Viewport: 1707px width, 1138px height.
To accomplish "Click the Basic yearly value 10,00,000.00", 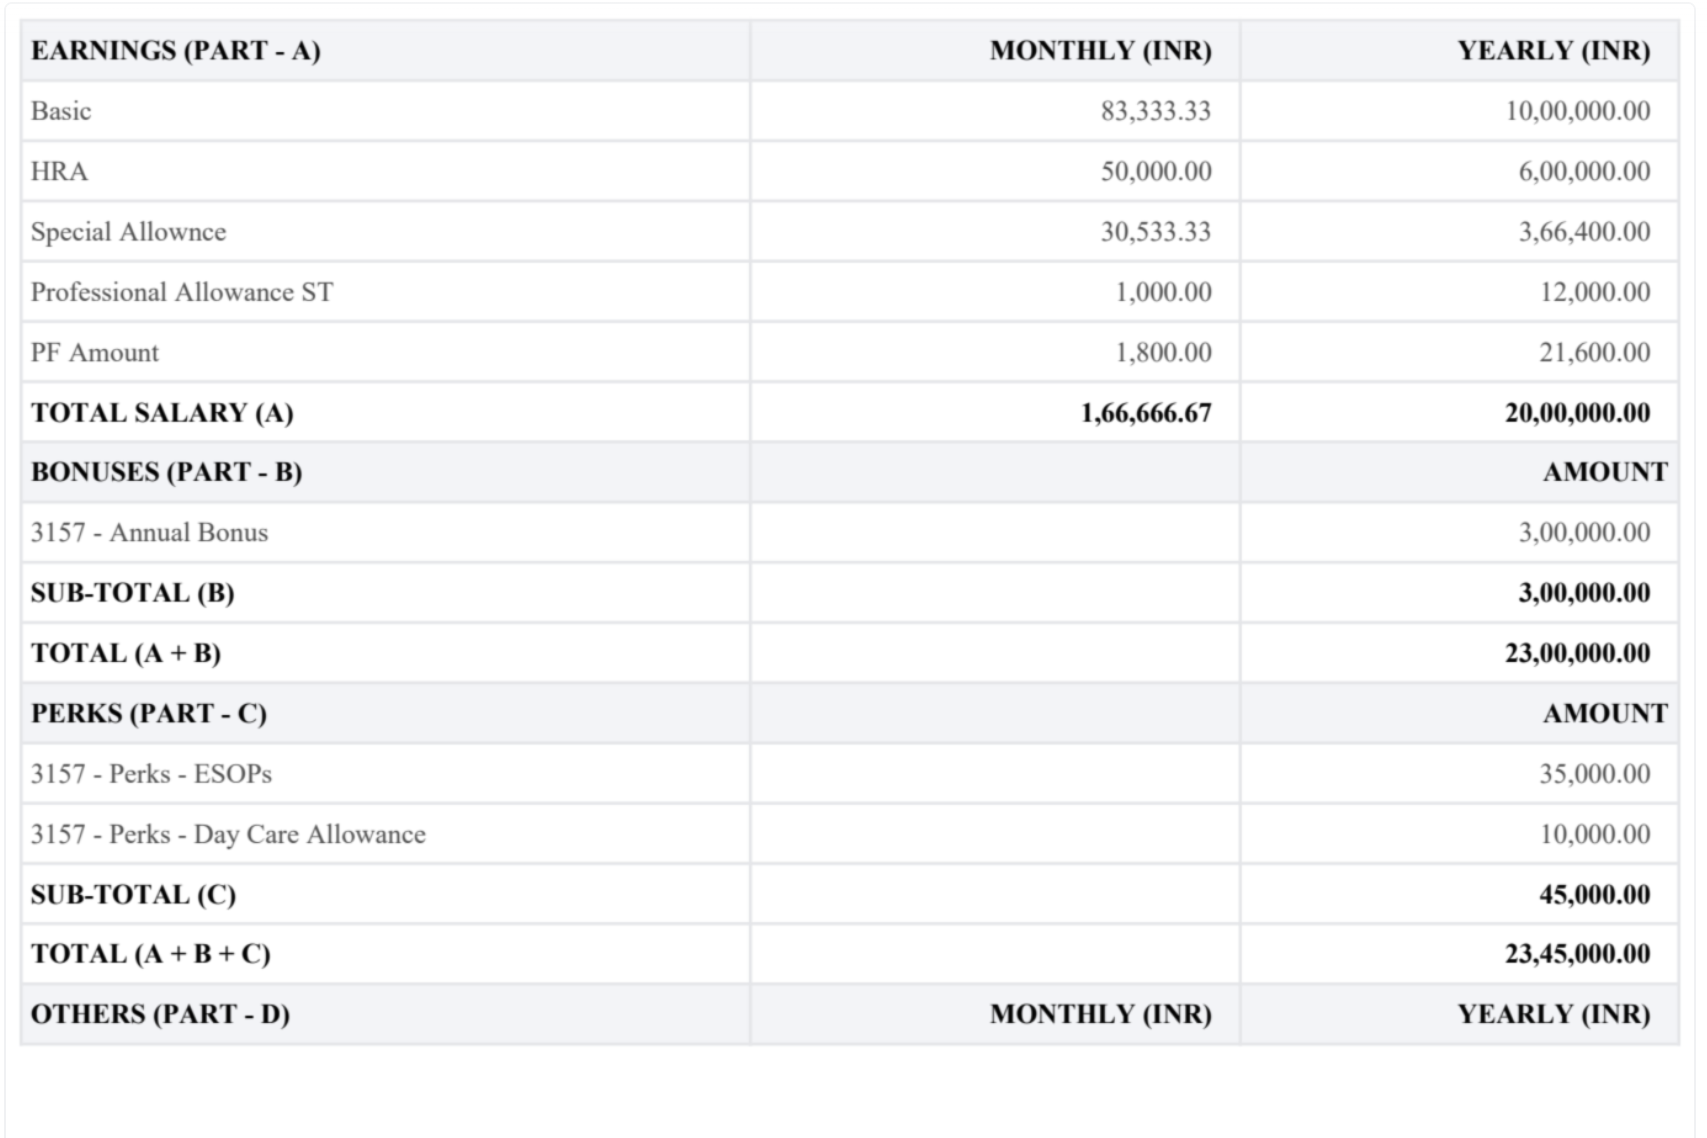I will (x=1577, y=111).
